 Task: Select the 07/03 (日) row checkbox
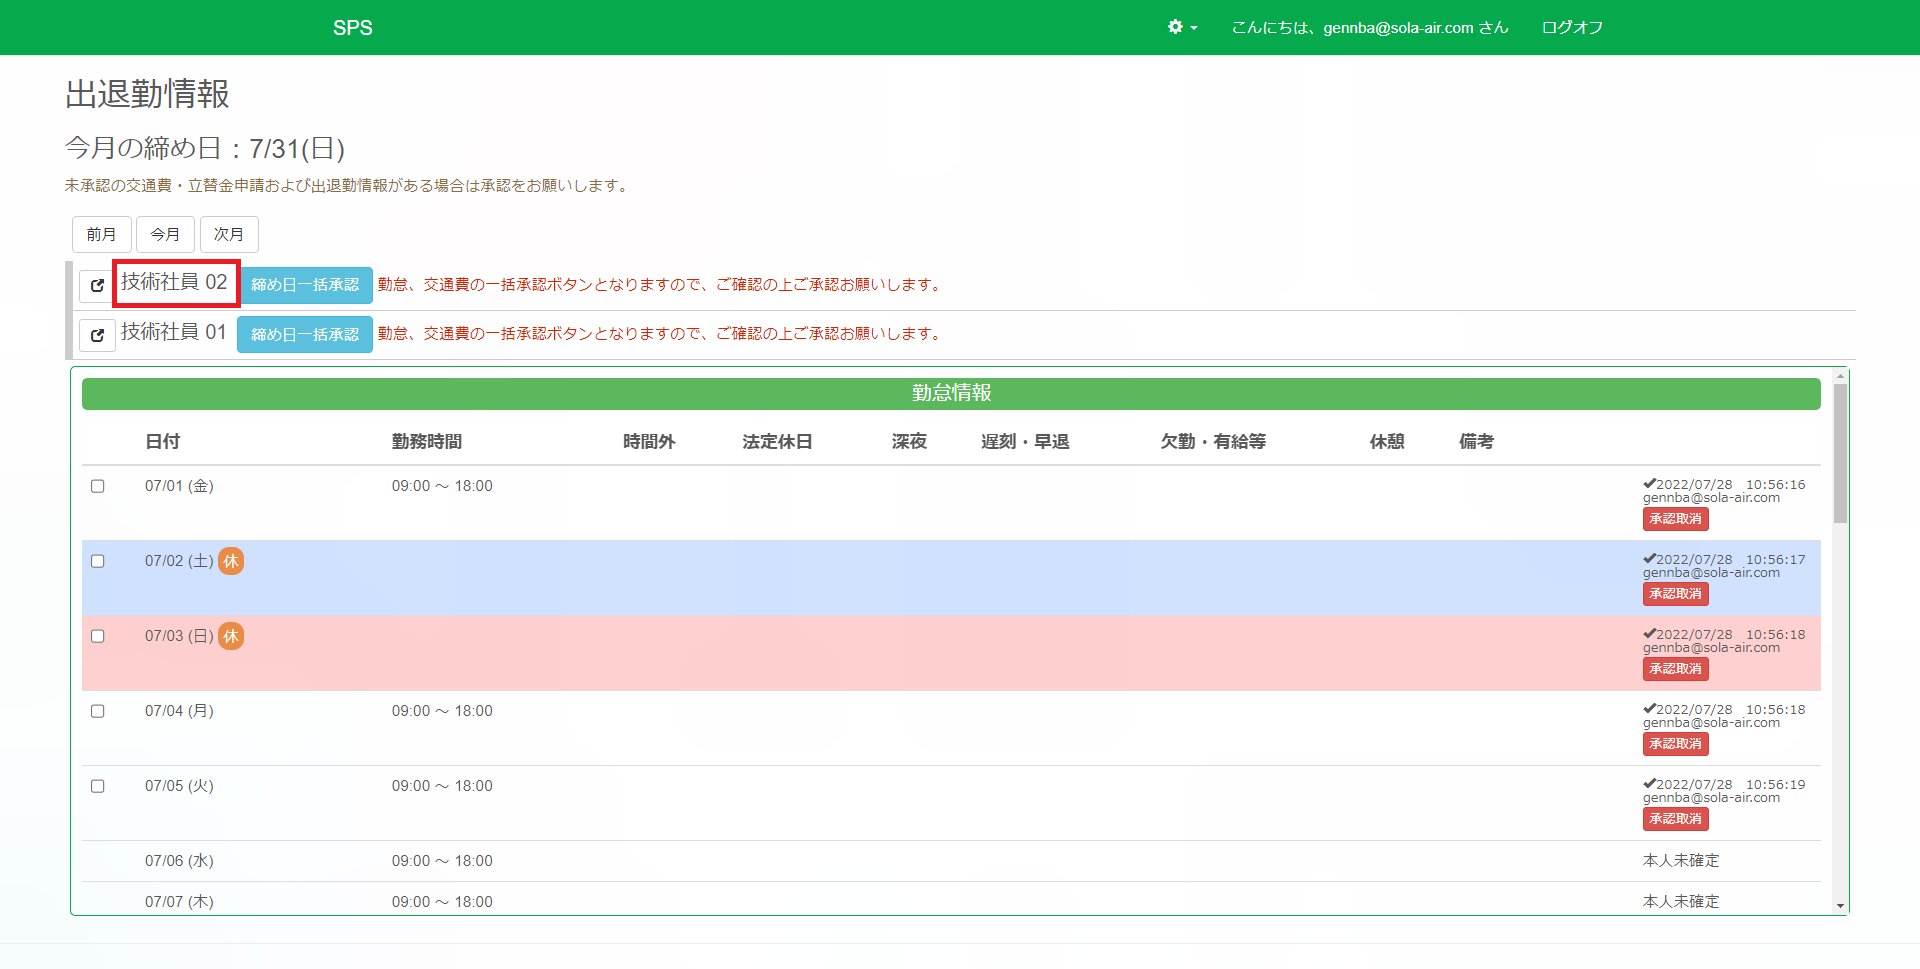[98, 636]
